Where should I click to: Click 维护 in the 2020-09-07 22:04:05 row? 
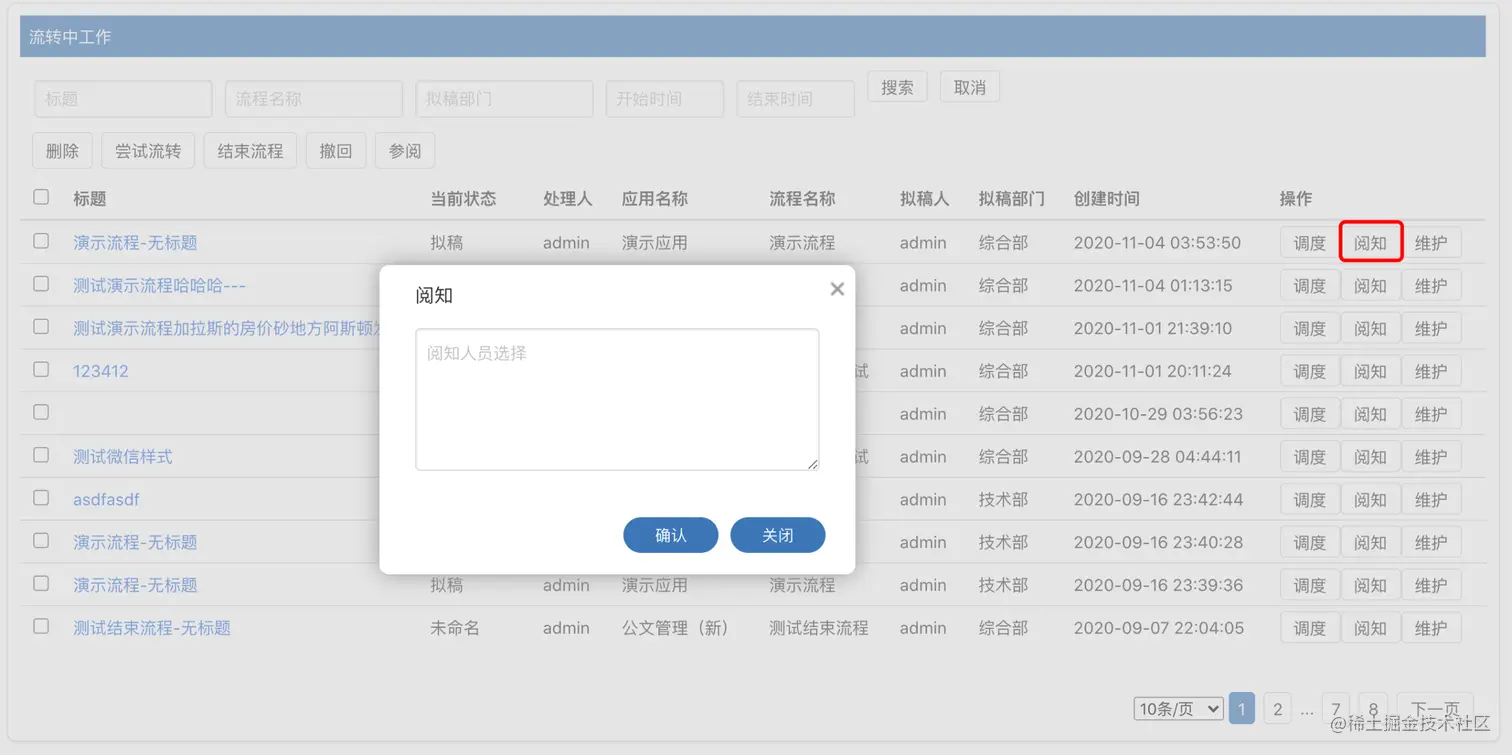tap(1431, 628)
